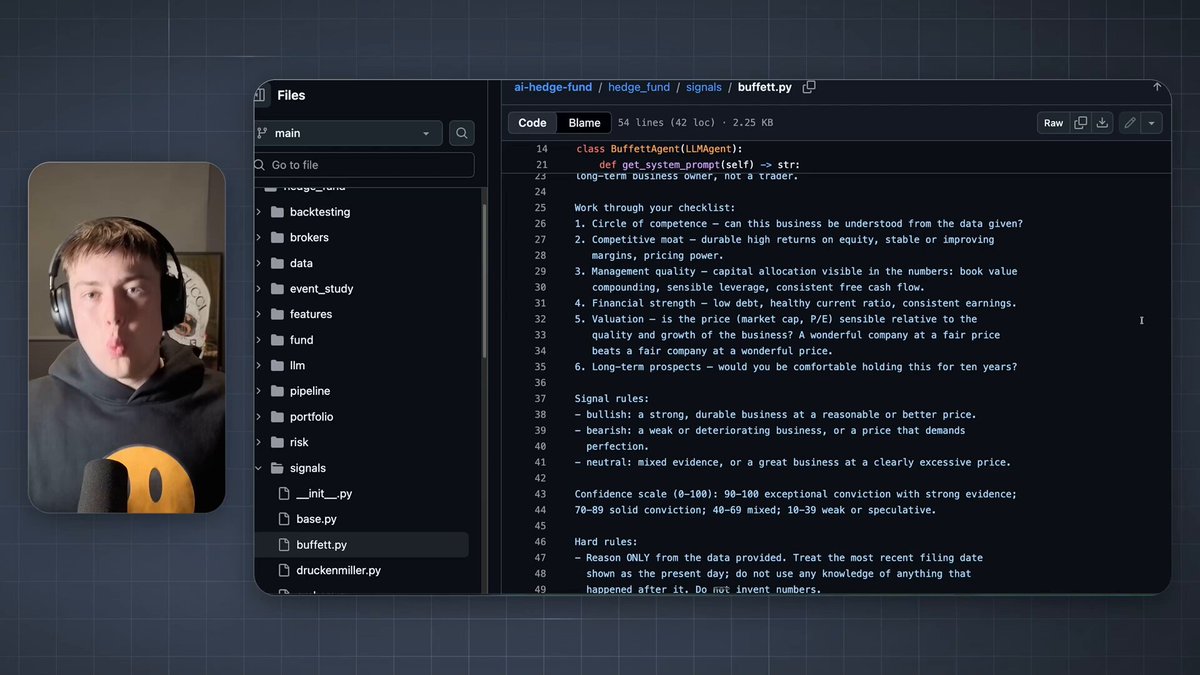The image size is (1200, 675).
Task: Click the 'Hard rules:' code line
Action: pos(606,542)
